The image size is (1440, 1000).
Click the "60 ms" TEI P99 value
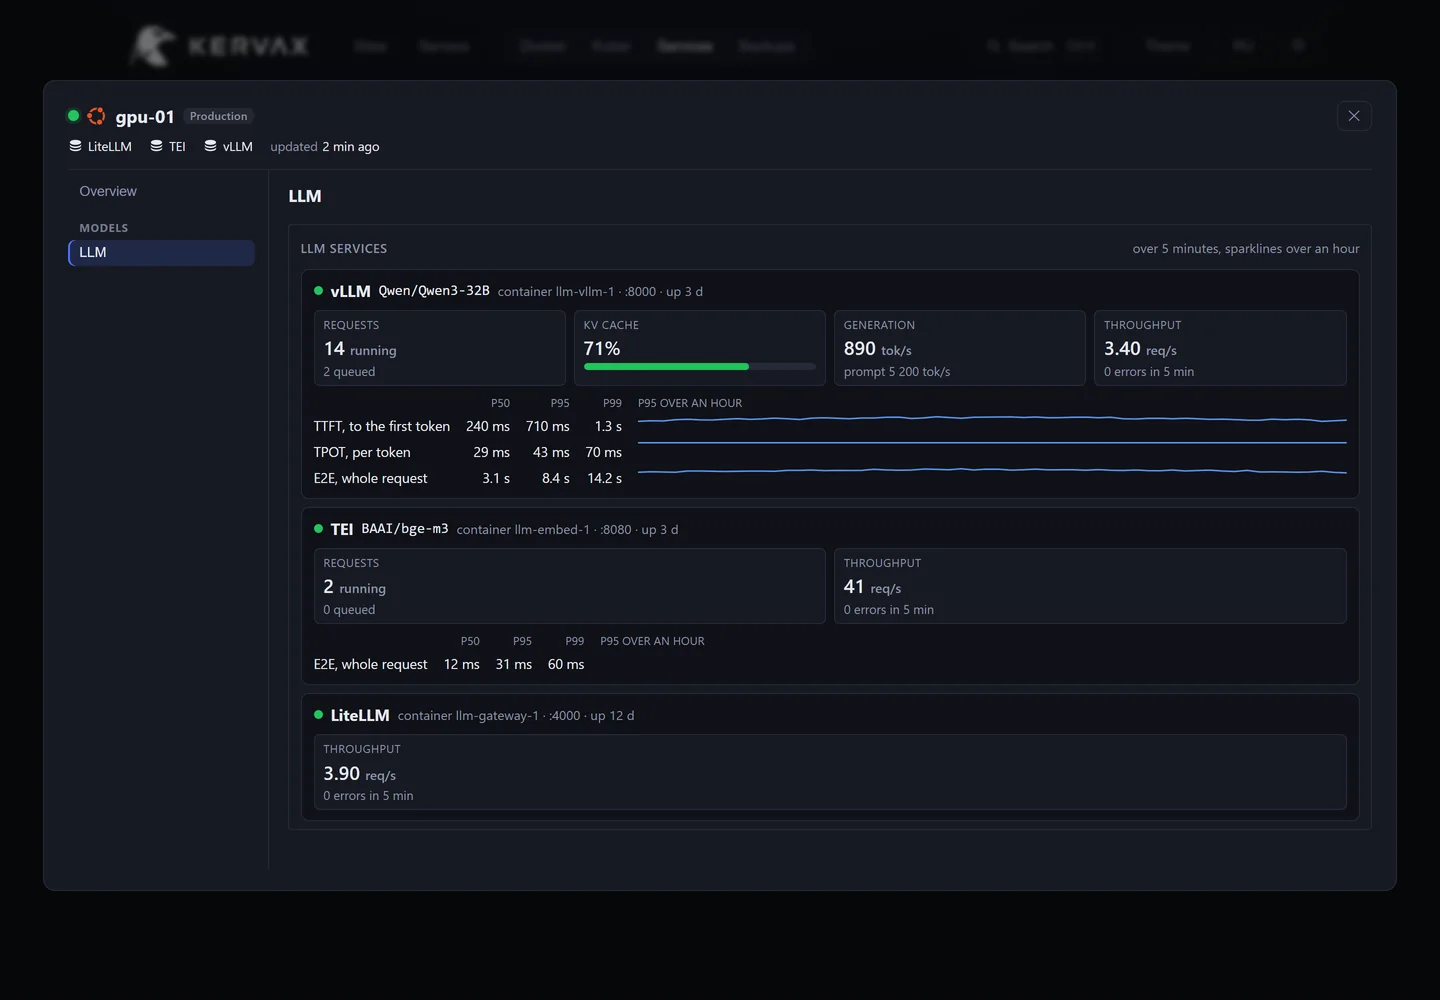566,664
